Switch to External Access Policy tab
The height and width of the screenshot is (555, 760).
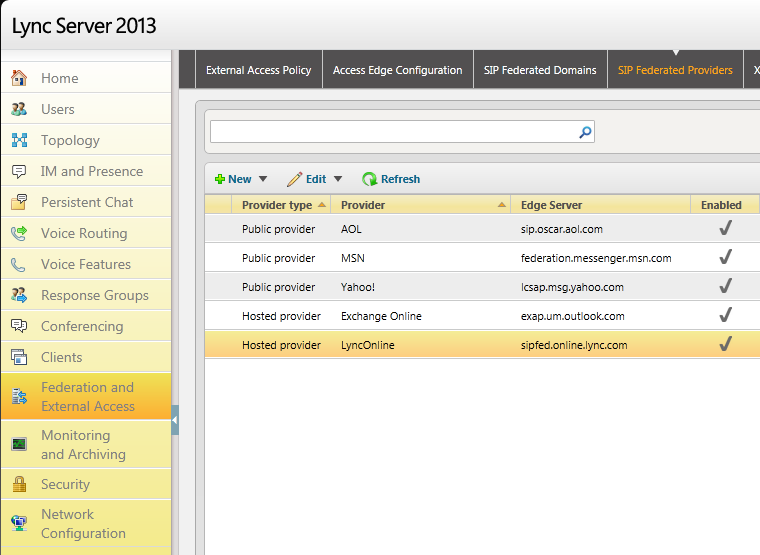[x=258, y=70]
